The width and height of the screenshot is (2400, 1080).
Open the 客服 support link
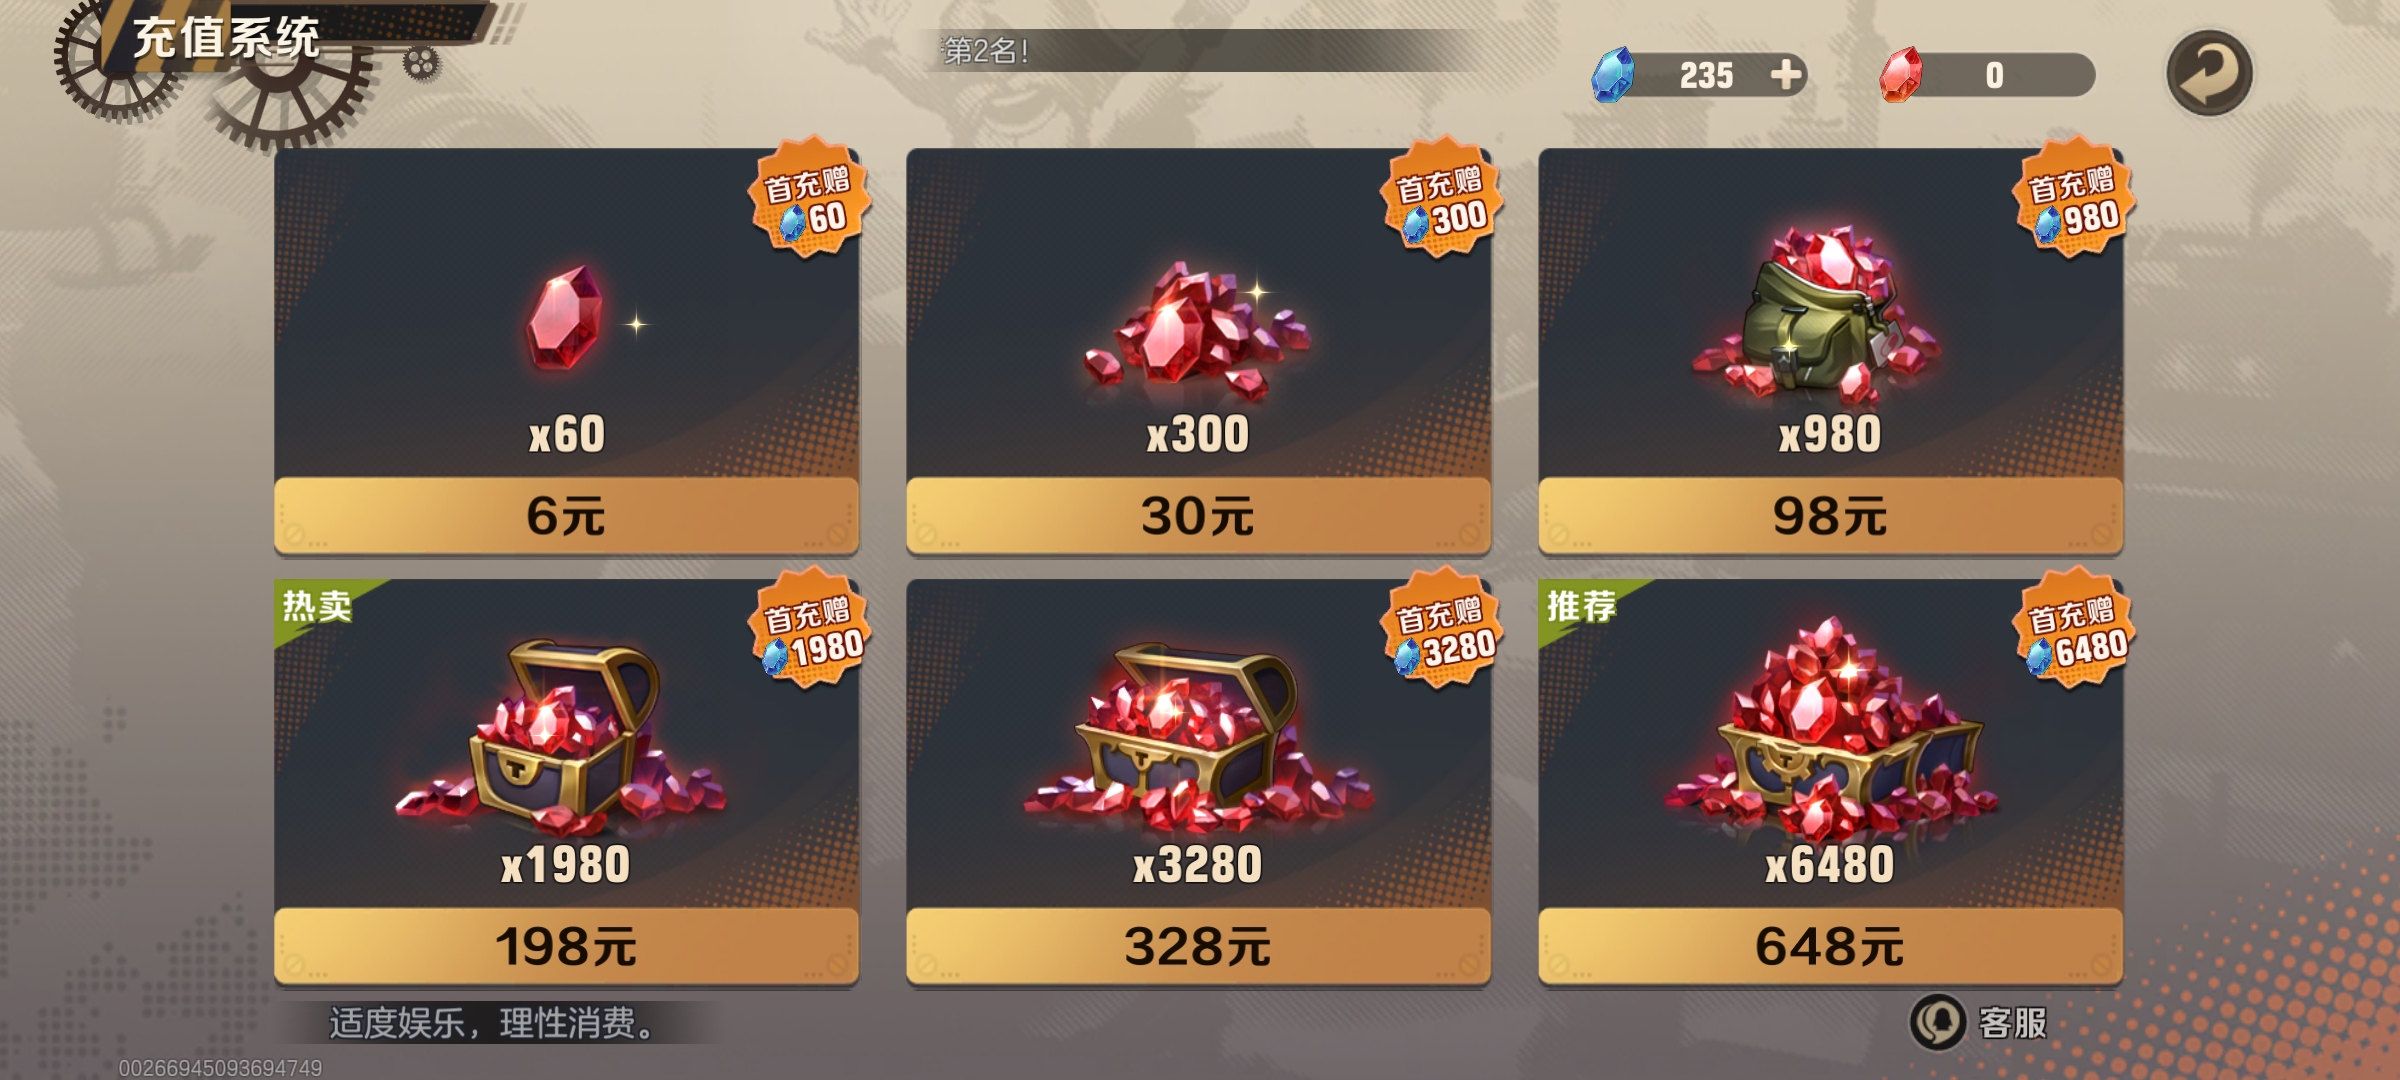[x=2012, y=1022]
